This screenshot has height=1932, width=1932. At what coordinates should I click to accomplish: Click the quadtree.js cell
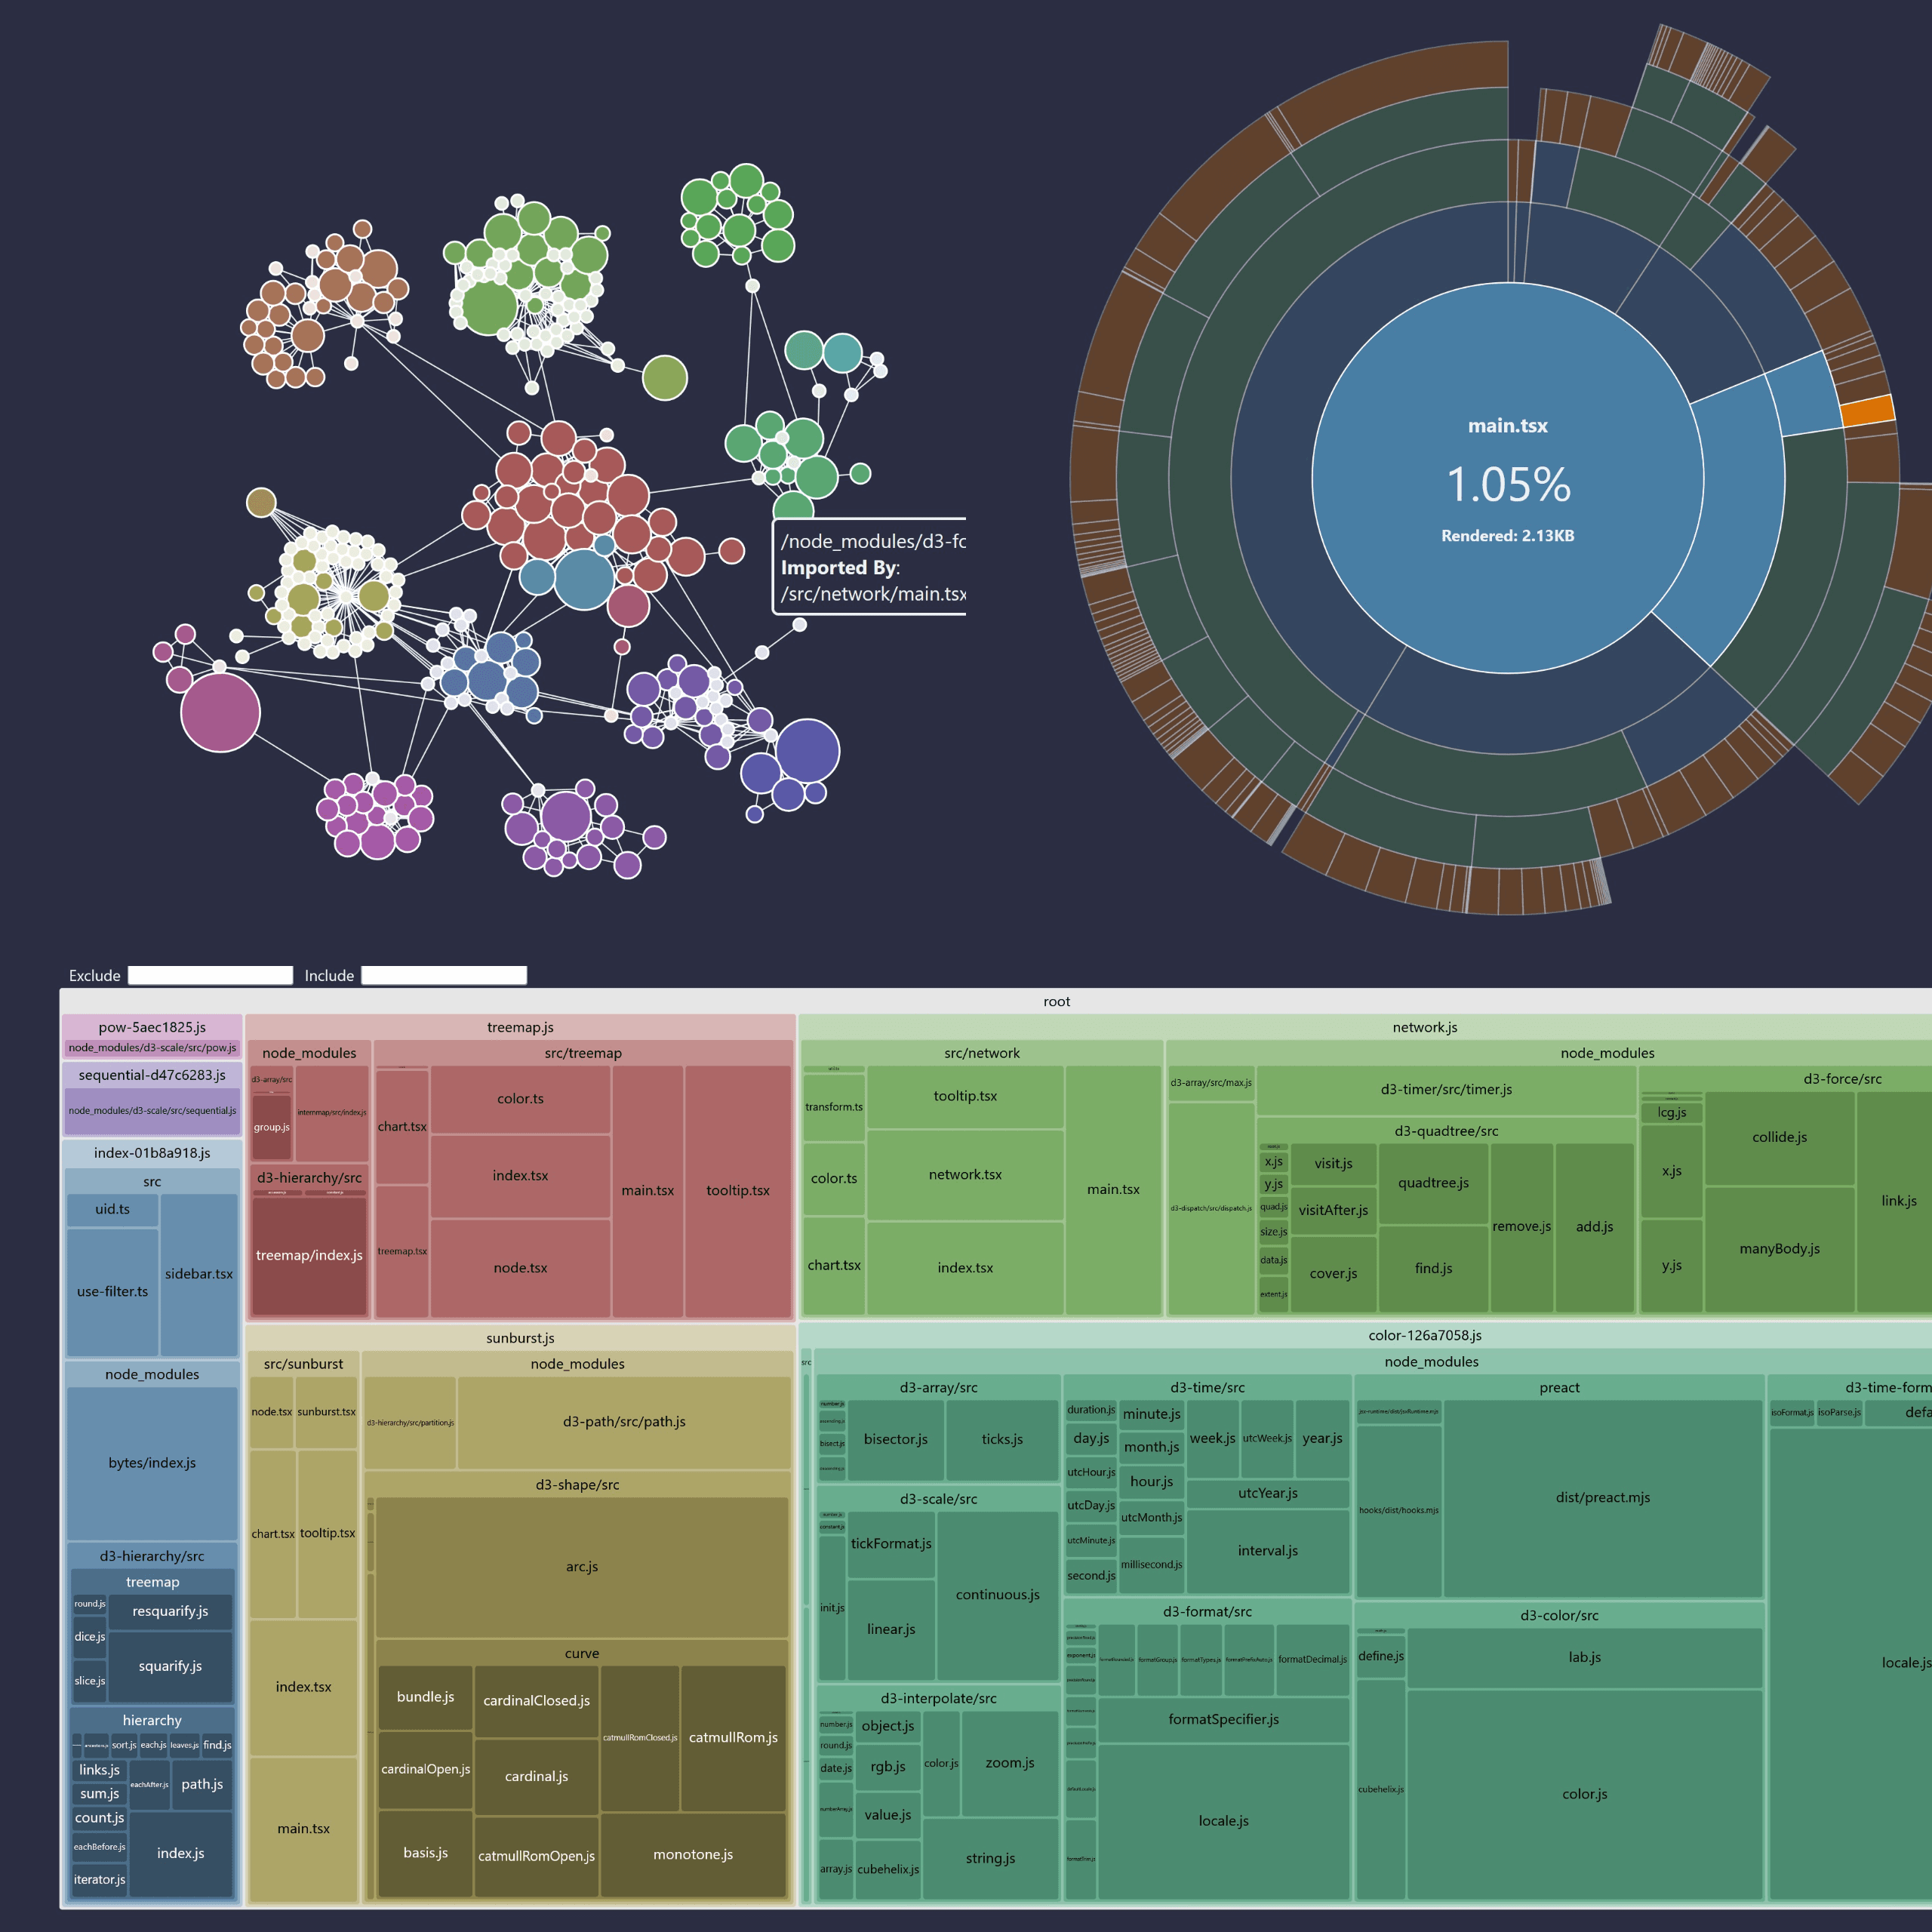click(x=1433, y=1183)
